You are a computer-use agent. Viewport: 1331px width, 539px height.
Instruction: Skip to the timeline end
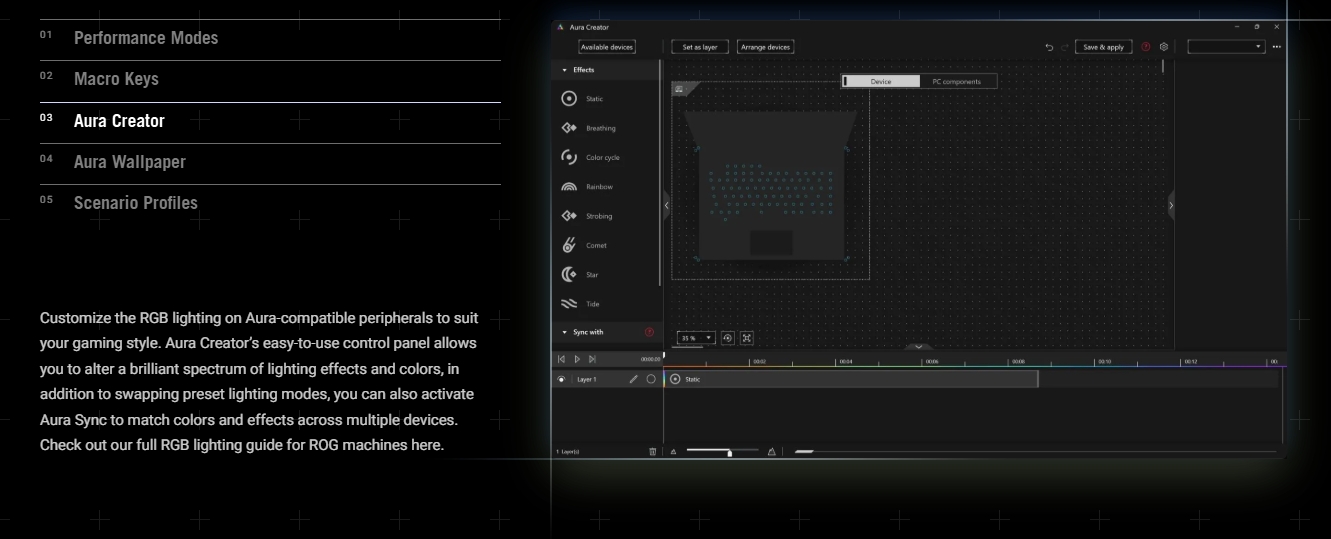pos(592,359)
